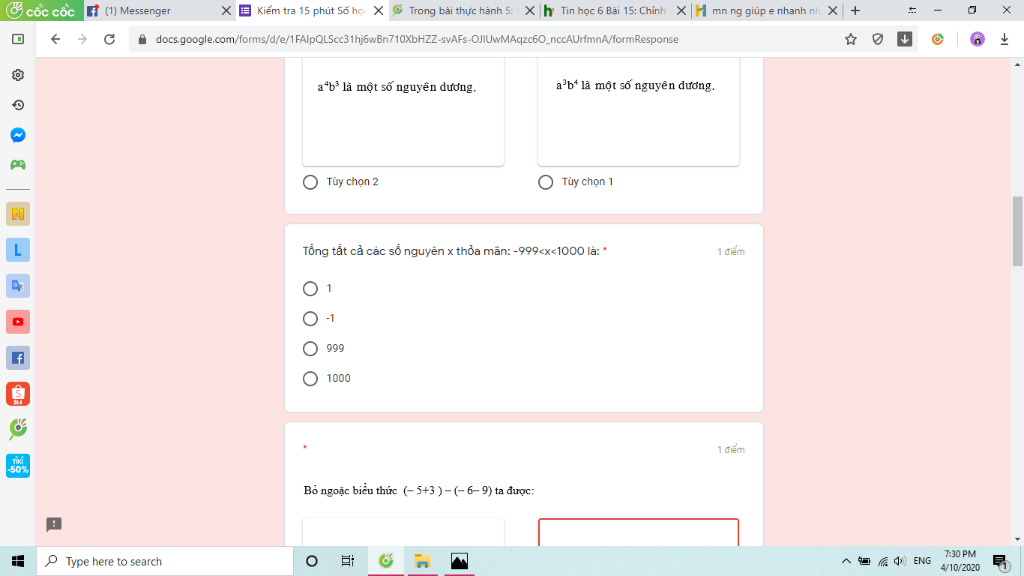Open File Explorer on taskbar
The height and width of the screenshot is (576, 1024).
point(422,561)
